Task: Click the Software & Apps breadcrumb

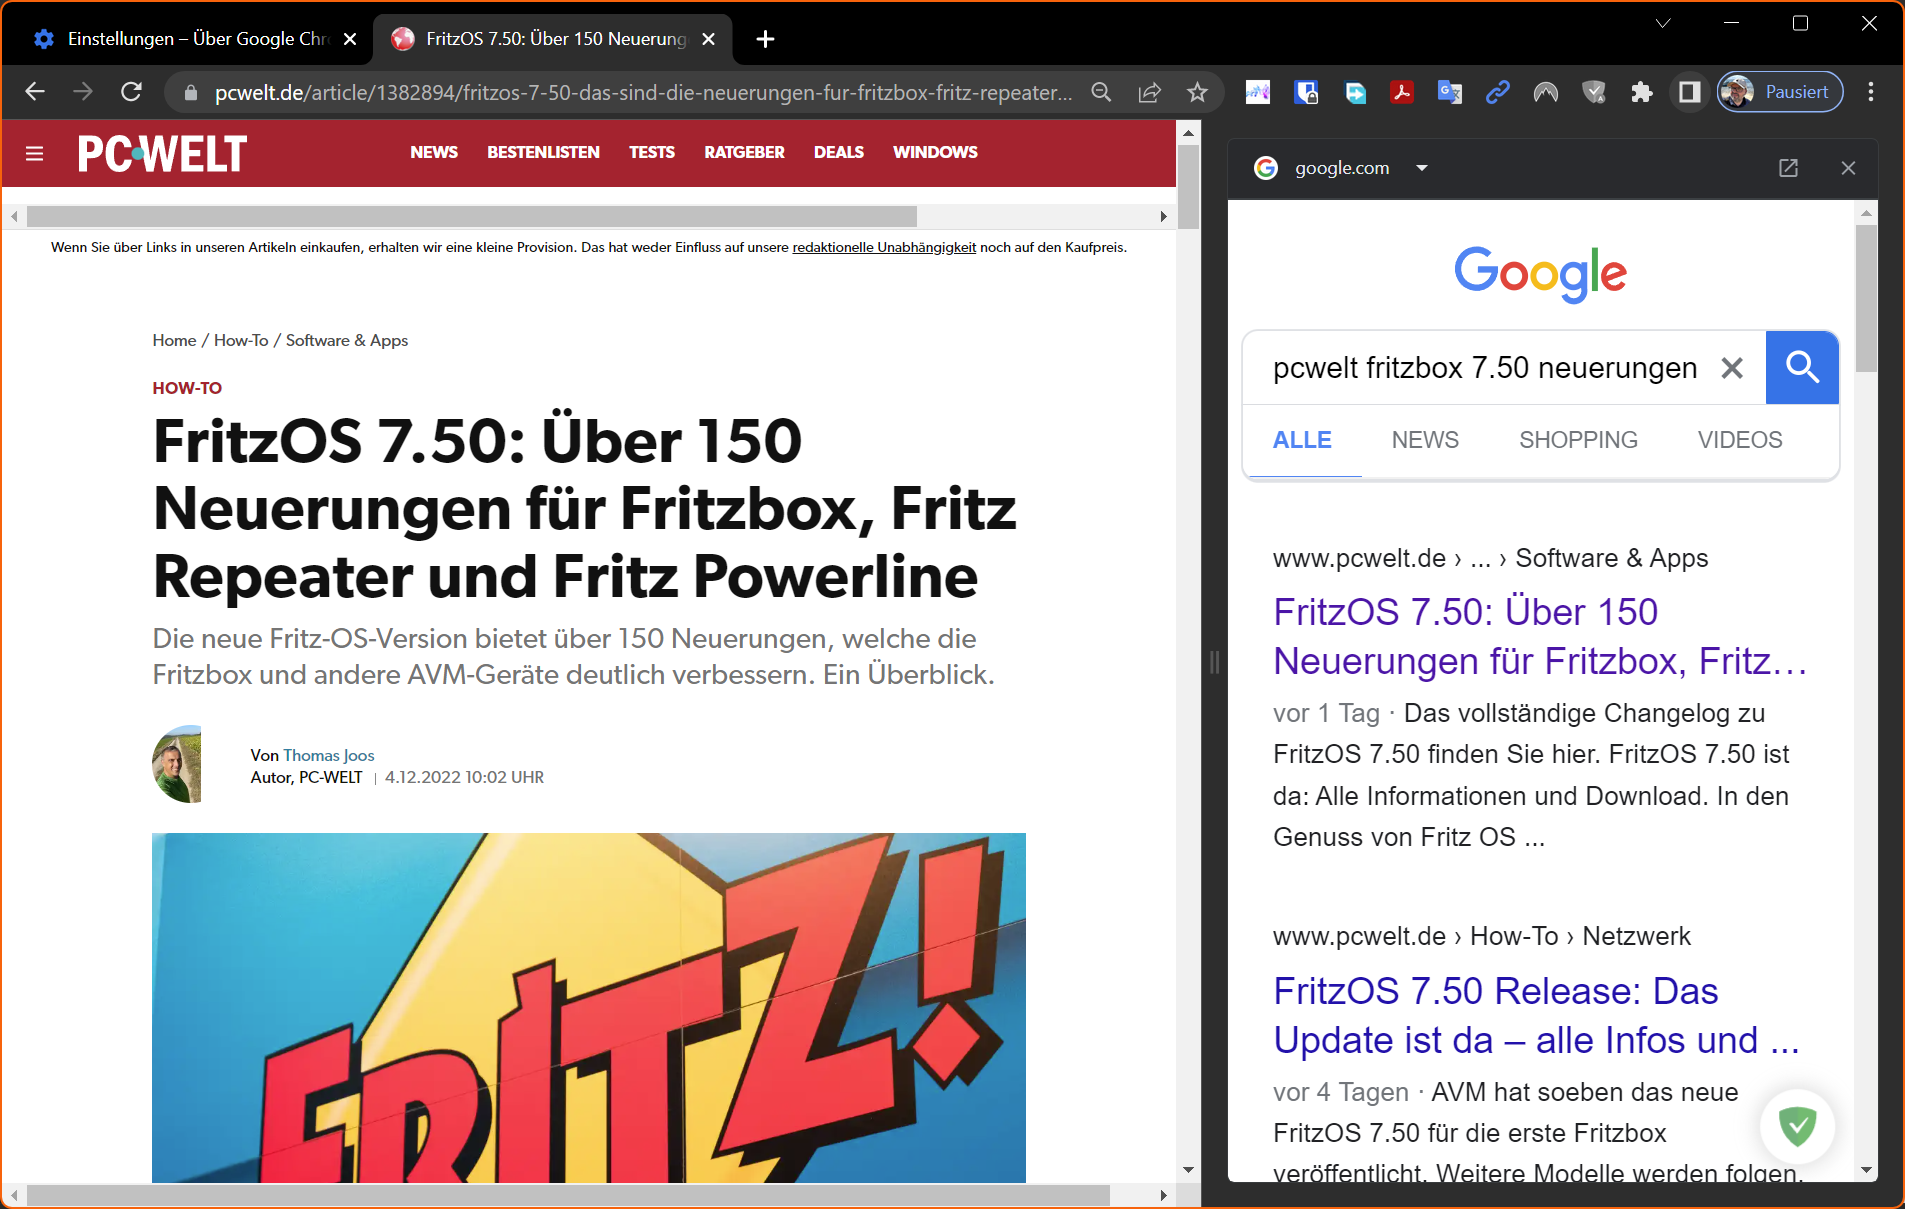Action: tap(347, 340)
